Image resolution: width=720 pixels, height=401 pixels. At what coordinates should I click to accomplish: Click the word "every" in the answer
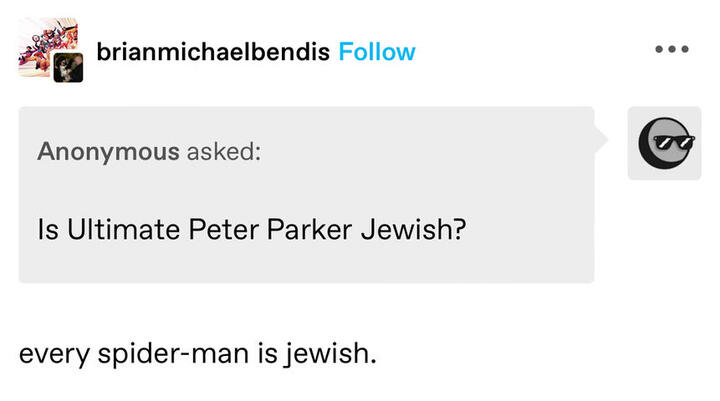pyautogui.click(x=51, y=355)
